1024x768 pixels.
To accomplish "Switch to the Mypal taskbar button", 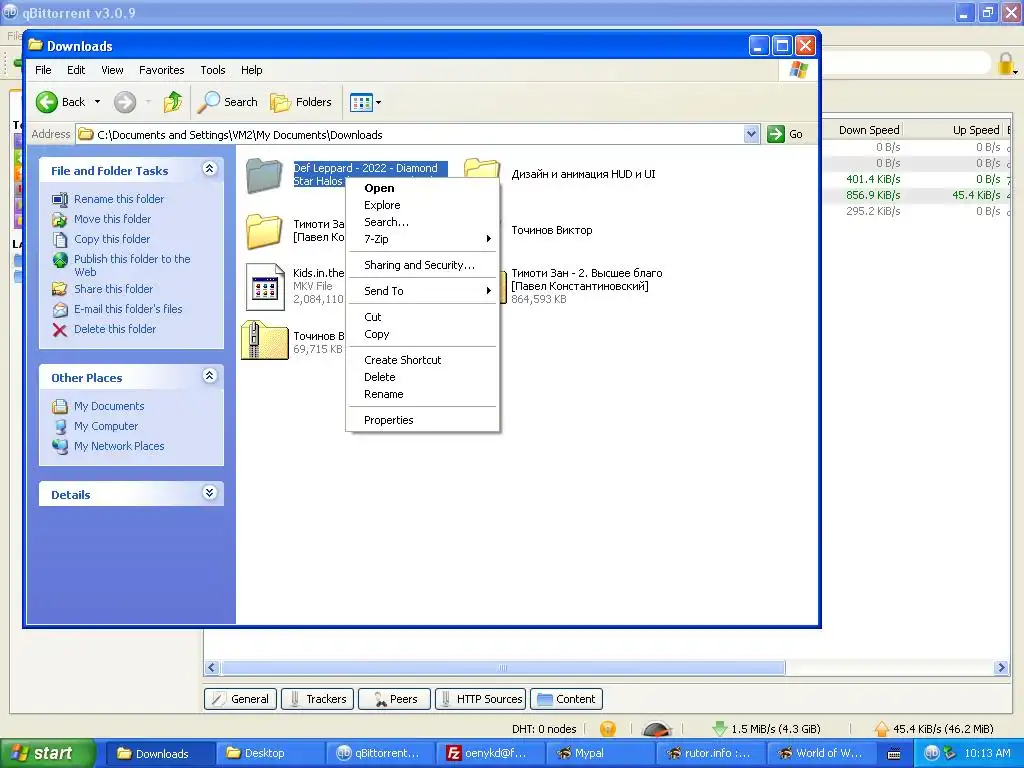I will tap(601, 753).
